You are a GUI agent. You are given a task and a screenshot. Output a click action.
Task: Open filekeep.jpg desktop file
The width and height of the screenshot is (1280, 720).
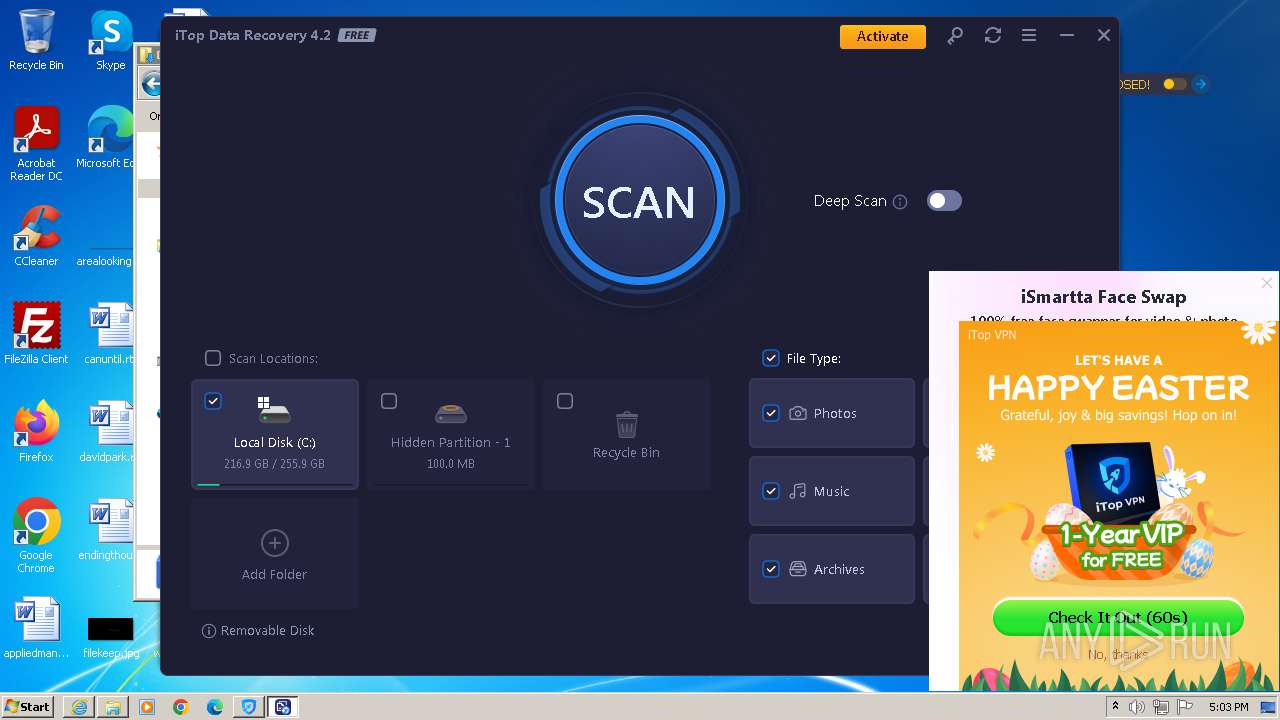click(110, 637)
